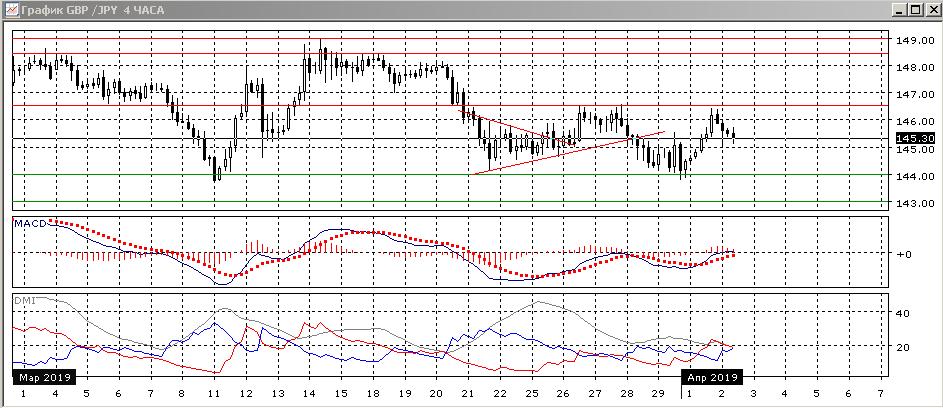Click the "Мар 2019" month marker
Viewport: 943px width, 408px height.
(41, 378)
